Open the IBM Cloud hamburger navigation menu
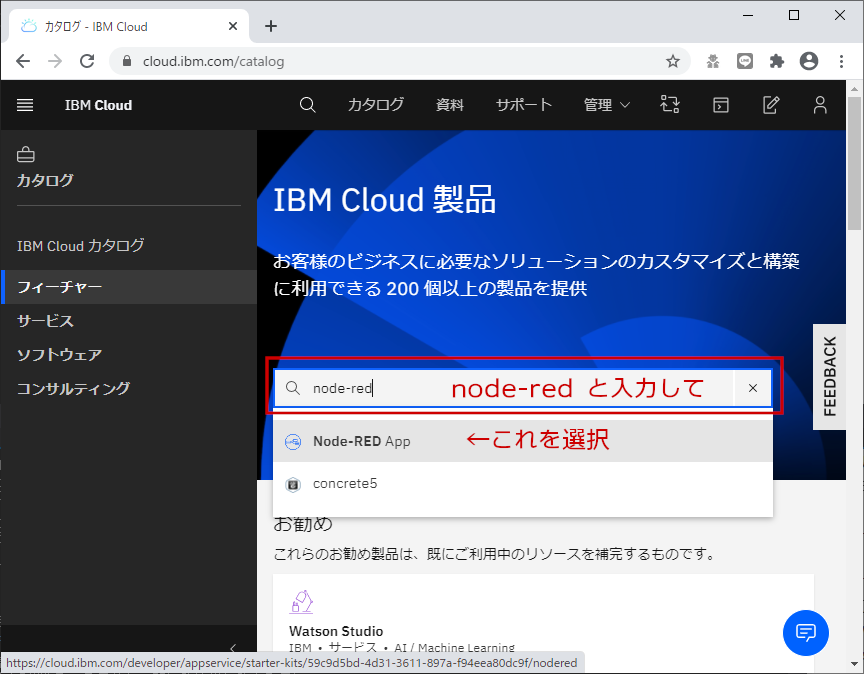864x674 pixels. tap(25, 105)
